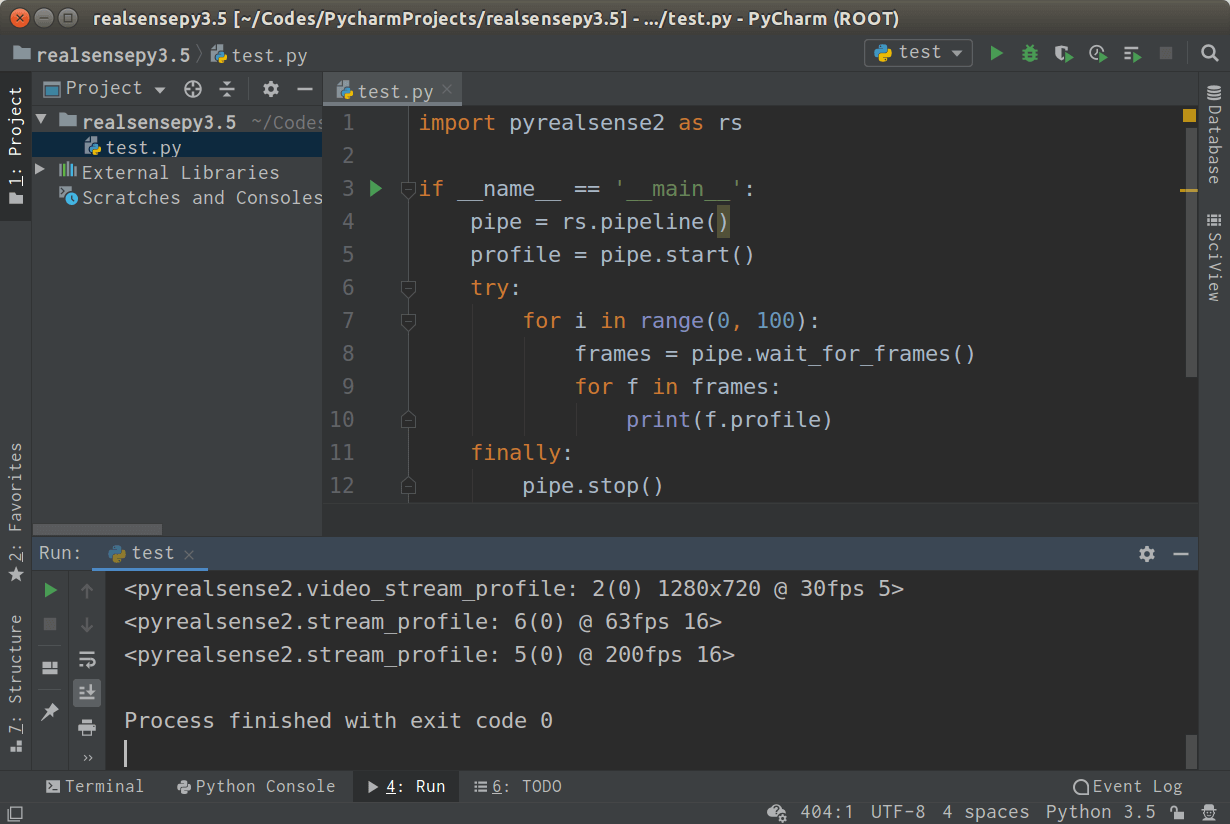Click the disabled Stop icon in top toolbar
Viewport: 1230px width, 824px height.
[1165, 53]
